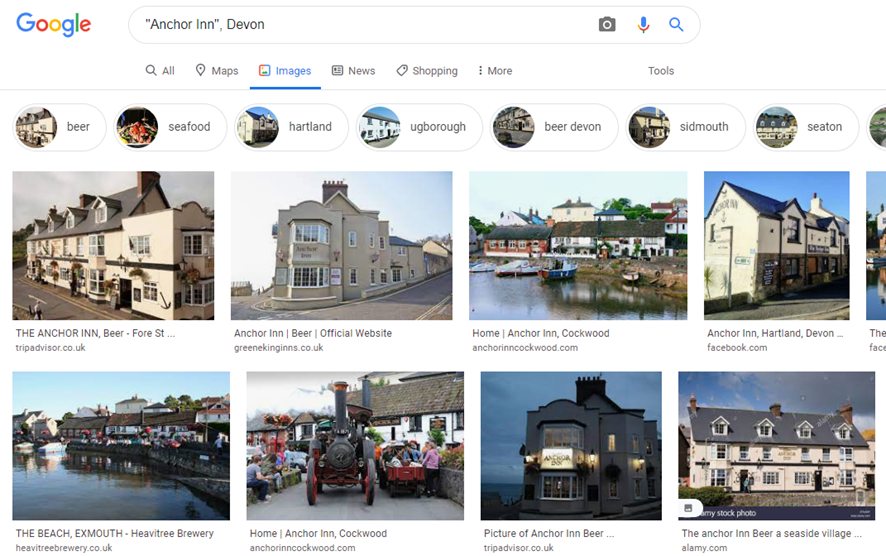Choose the beer devon chip
The image size is (886, 556).
click(553, 127)
